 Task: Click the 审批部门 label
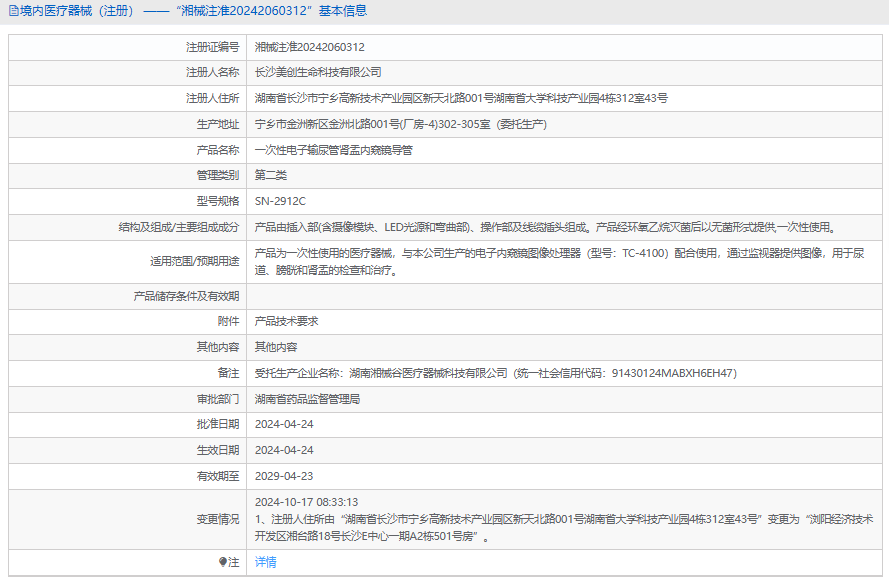pyautogui.click(x=218, y=399)
